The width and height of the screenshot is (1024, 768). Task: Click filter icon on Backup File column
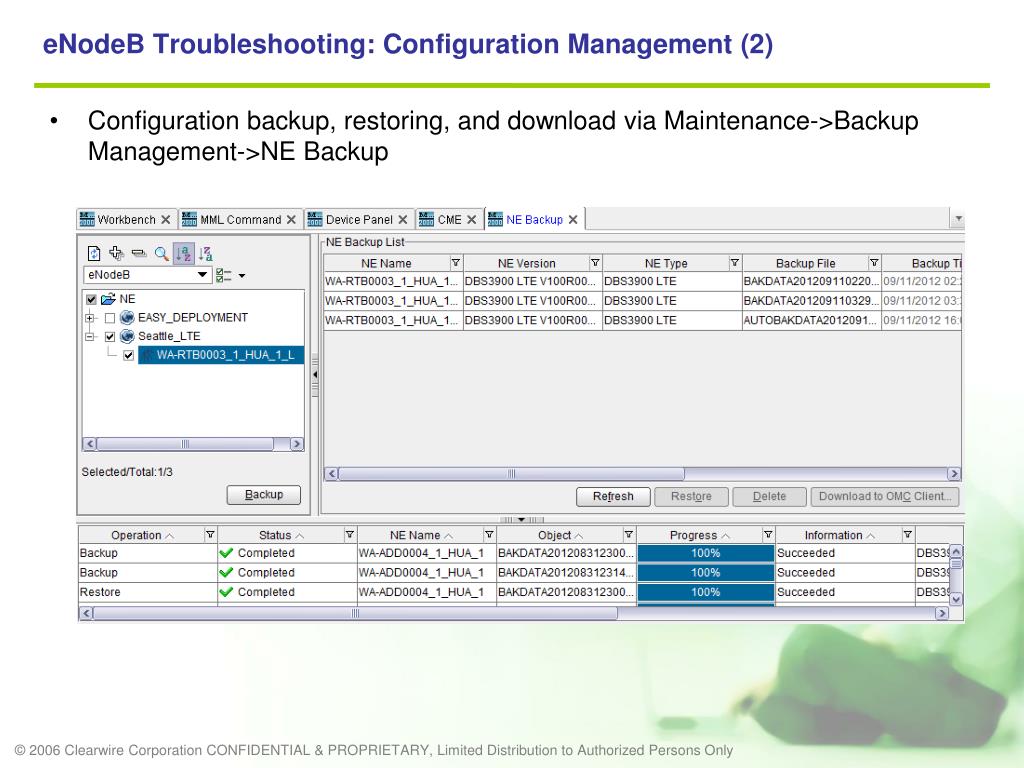click(x=874, y=263)
